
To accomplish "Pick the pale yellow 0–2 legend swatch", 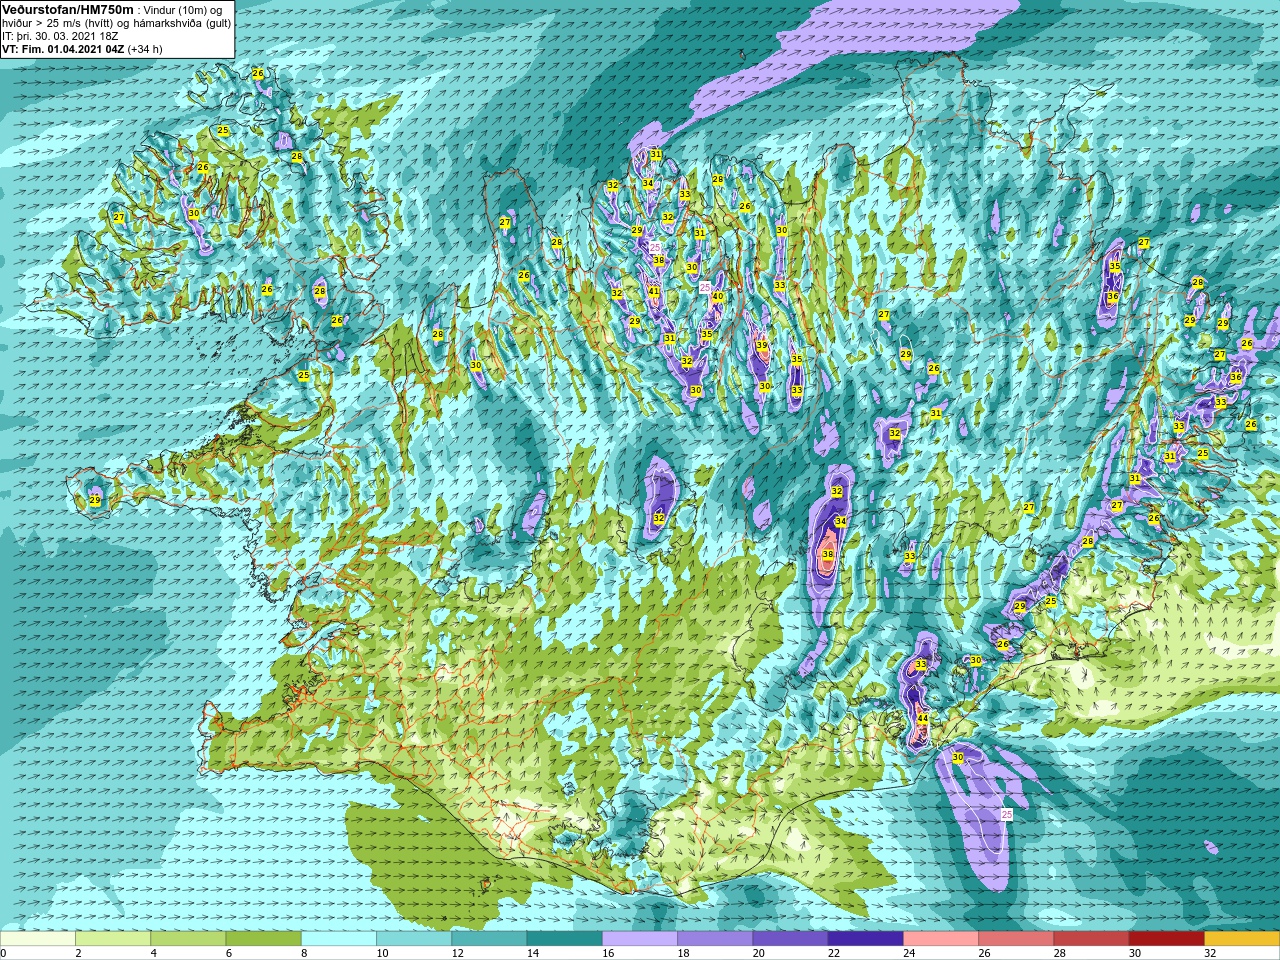I will click(38, 939).
